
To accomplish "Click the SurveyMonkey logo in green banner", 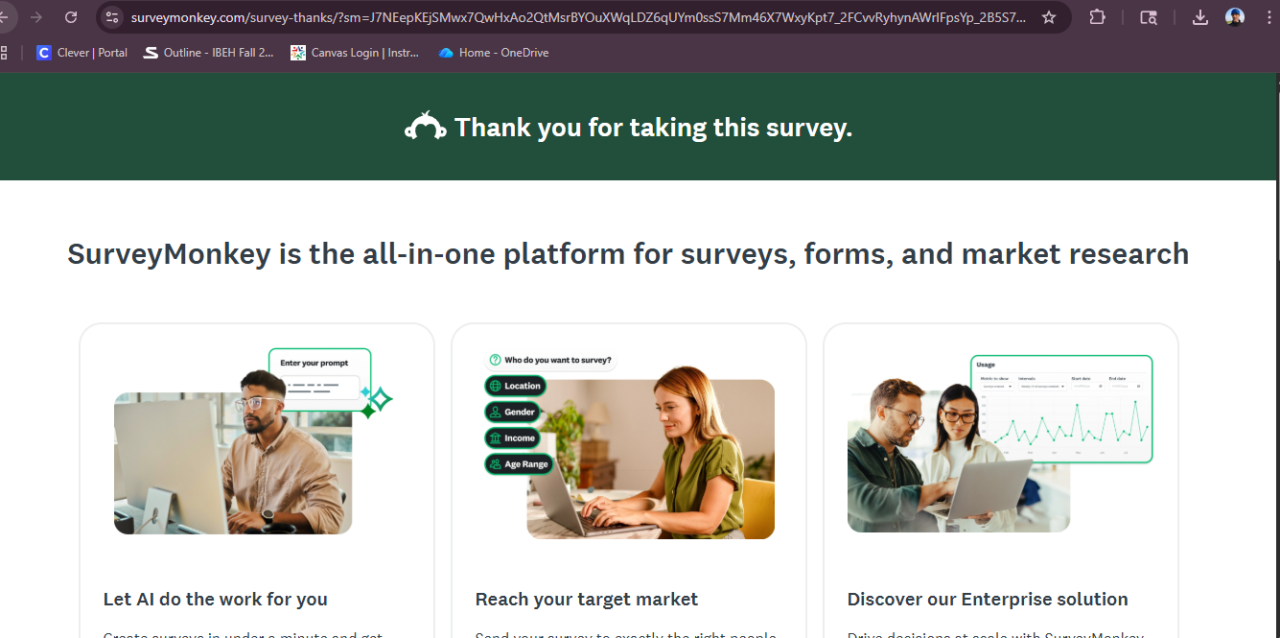I will click(425, 127).
